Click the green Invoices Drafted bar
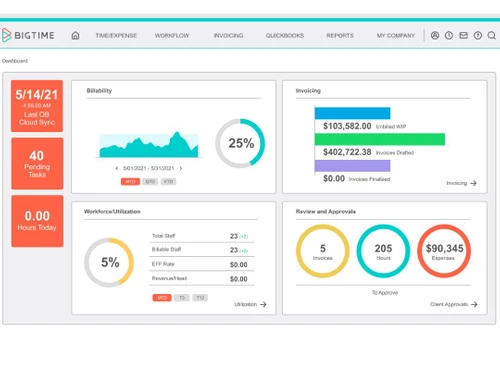Image resolution: width=500 pixels, height=375 pixels. pos(380,139)
